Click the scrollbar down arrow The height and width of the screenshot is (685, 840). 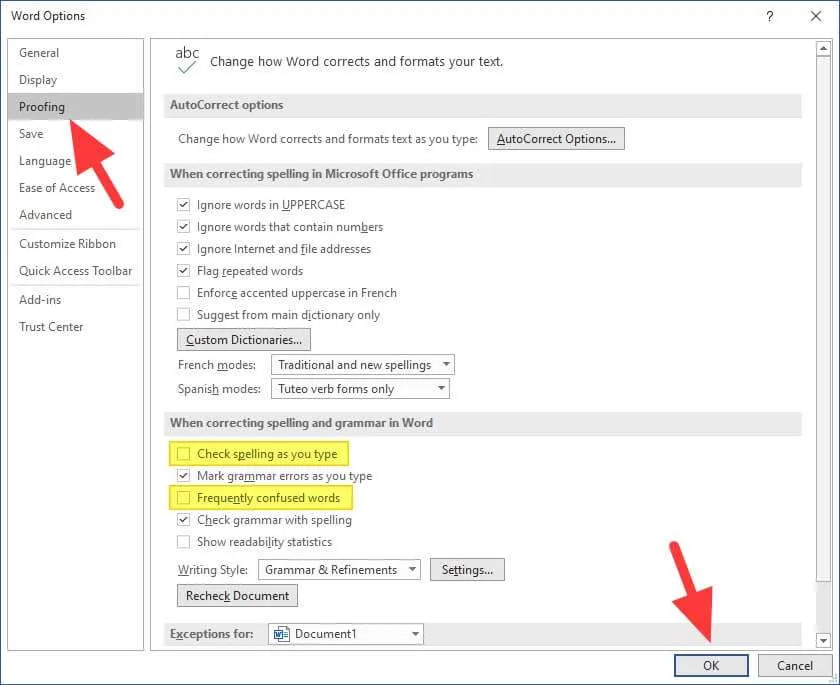click(x=823, y=639)
